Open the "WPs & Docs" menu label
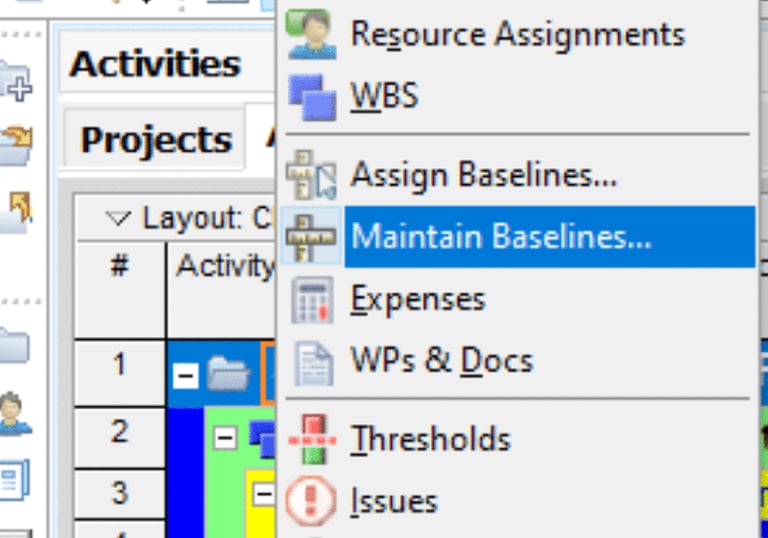This screenshot has width=768, height=538. 441,360
